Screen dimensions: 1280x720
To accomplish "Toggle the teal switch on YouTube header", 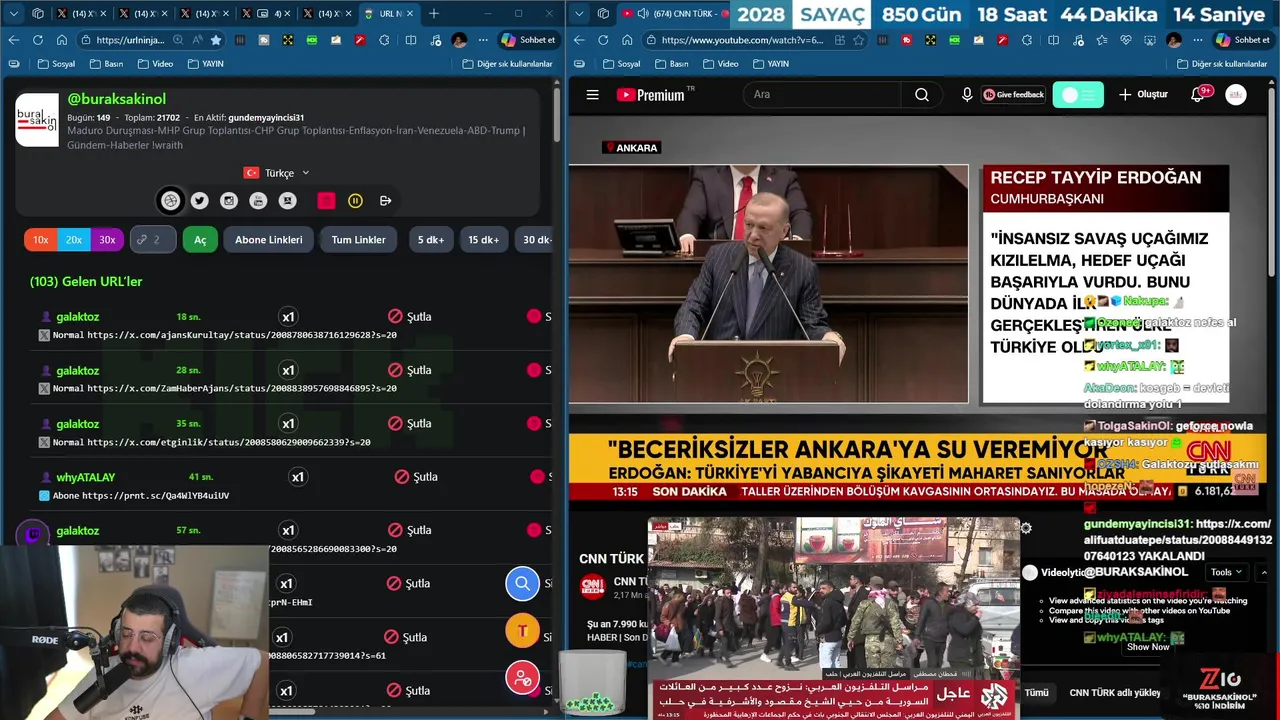I will (1078, 95).
